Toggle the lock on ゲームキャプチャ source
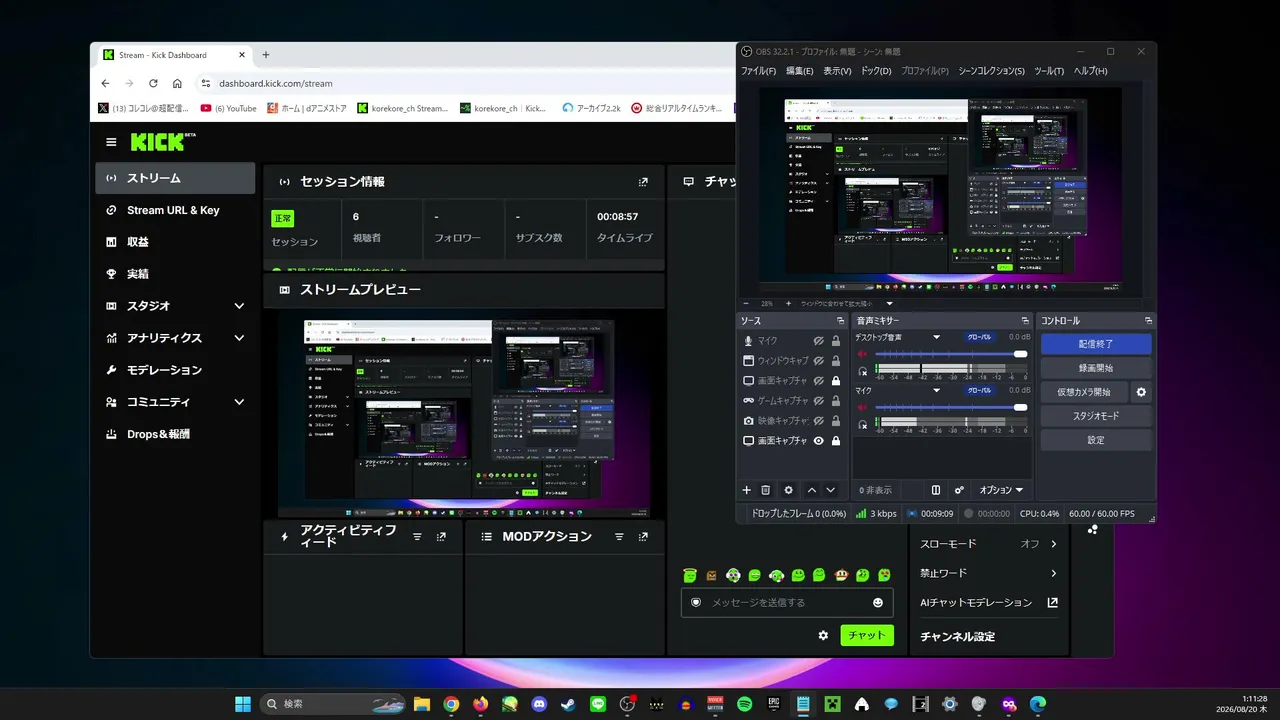 click(836, 400)
